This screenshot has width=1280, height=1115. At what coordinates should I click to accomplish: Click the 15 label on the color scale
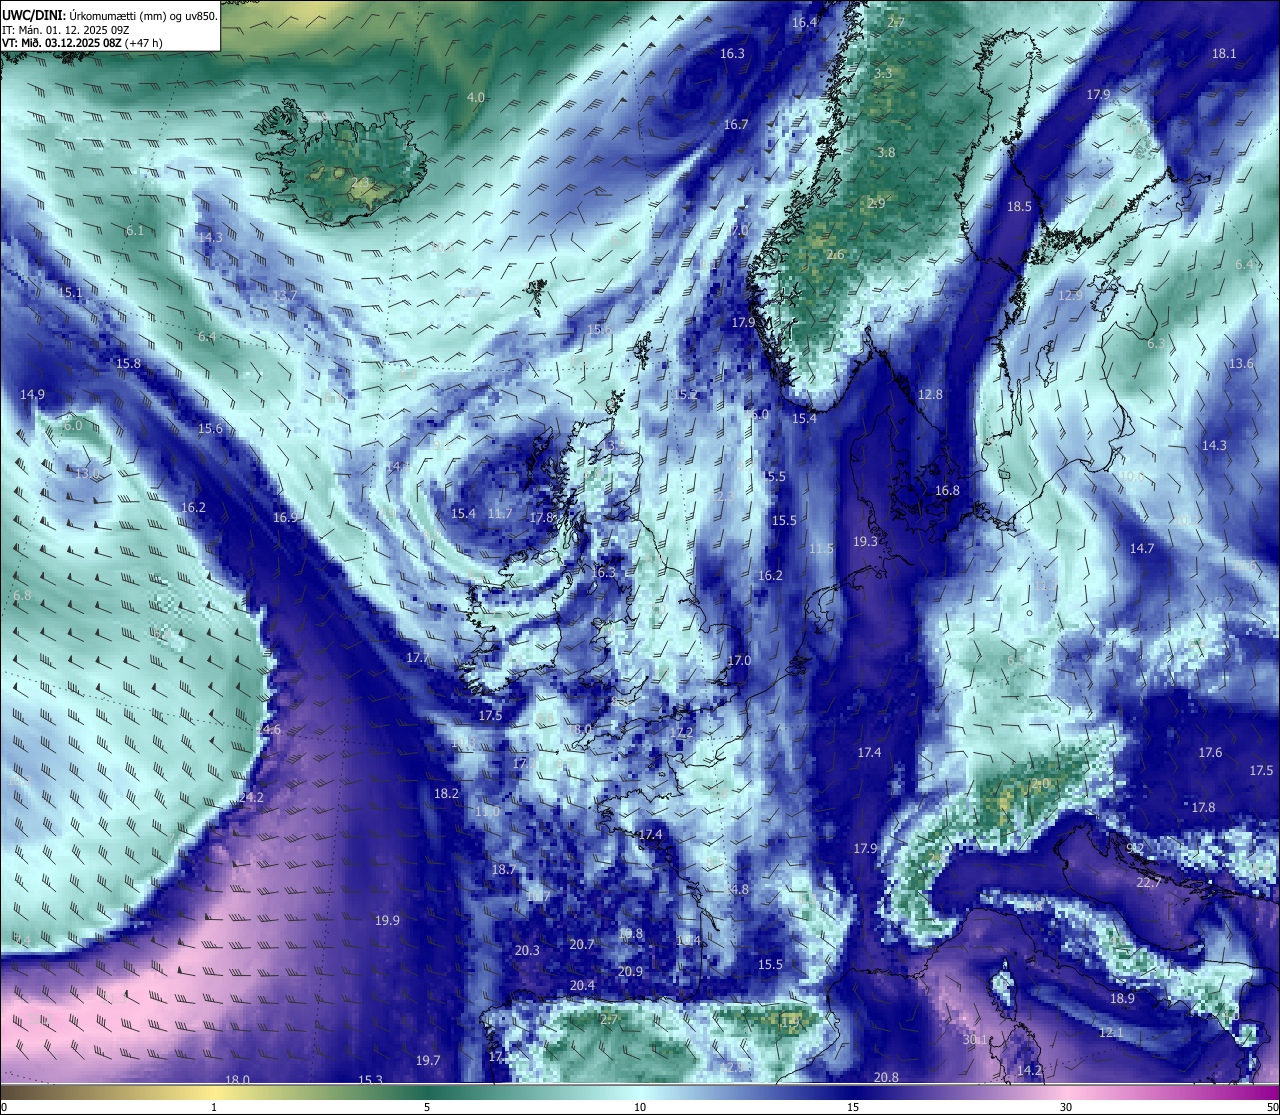[853, 1107]
